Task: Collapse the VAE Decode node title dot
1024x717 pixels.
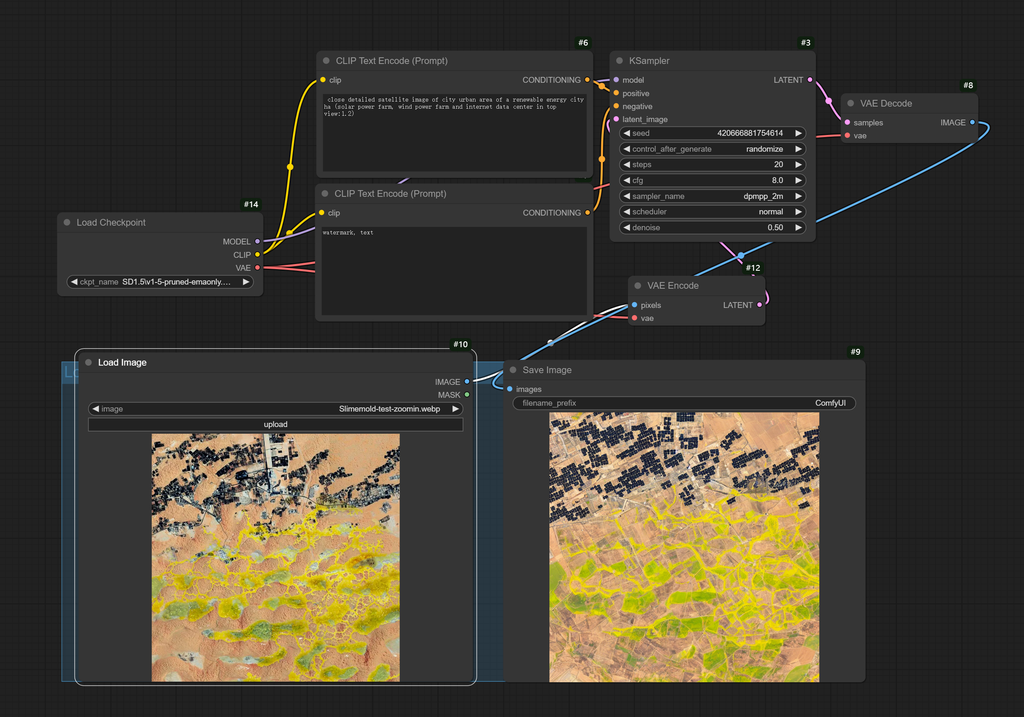Action: 849,103
